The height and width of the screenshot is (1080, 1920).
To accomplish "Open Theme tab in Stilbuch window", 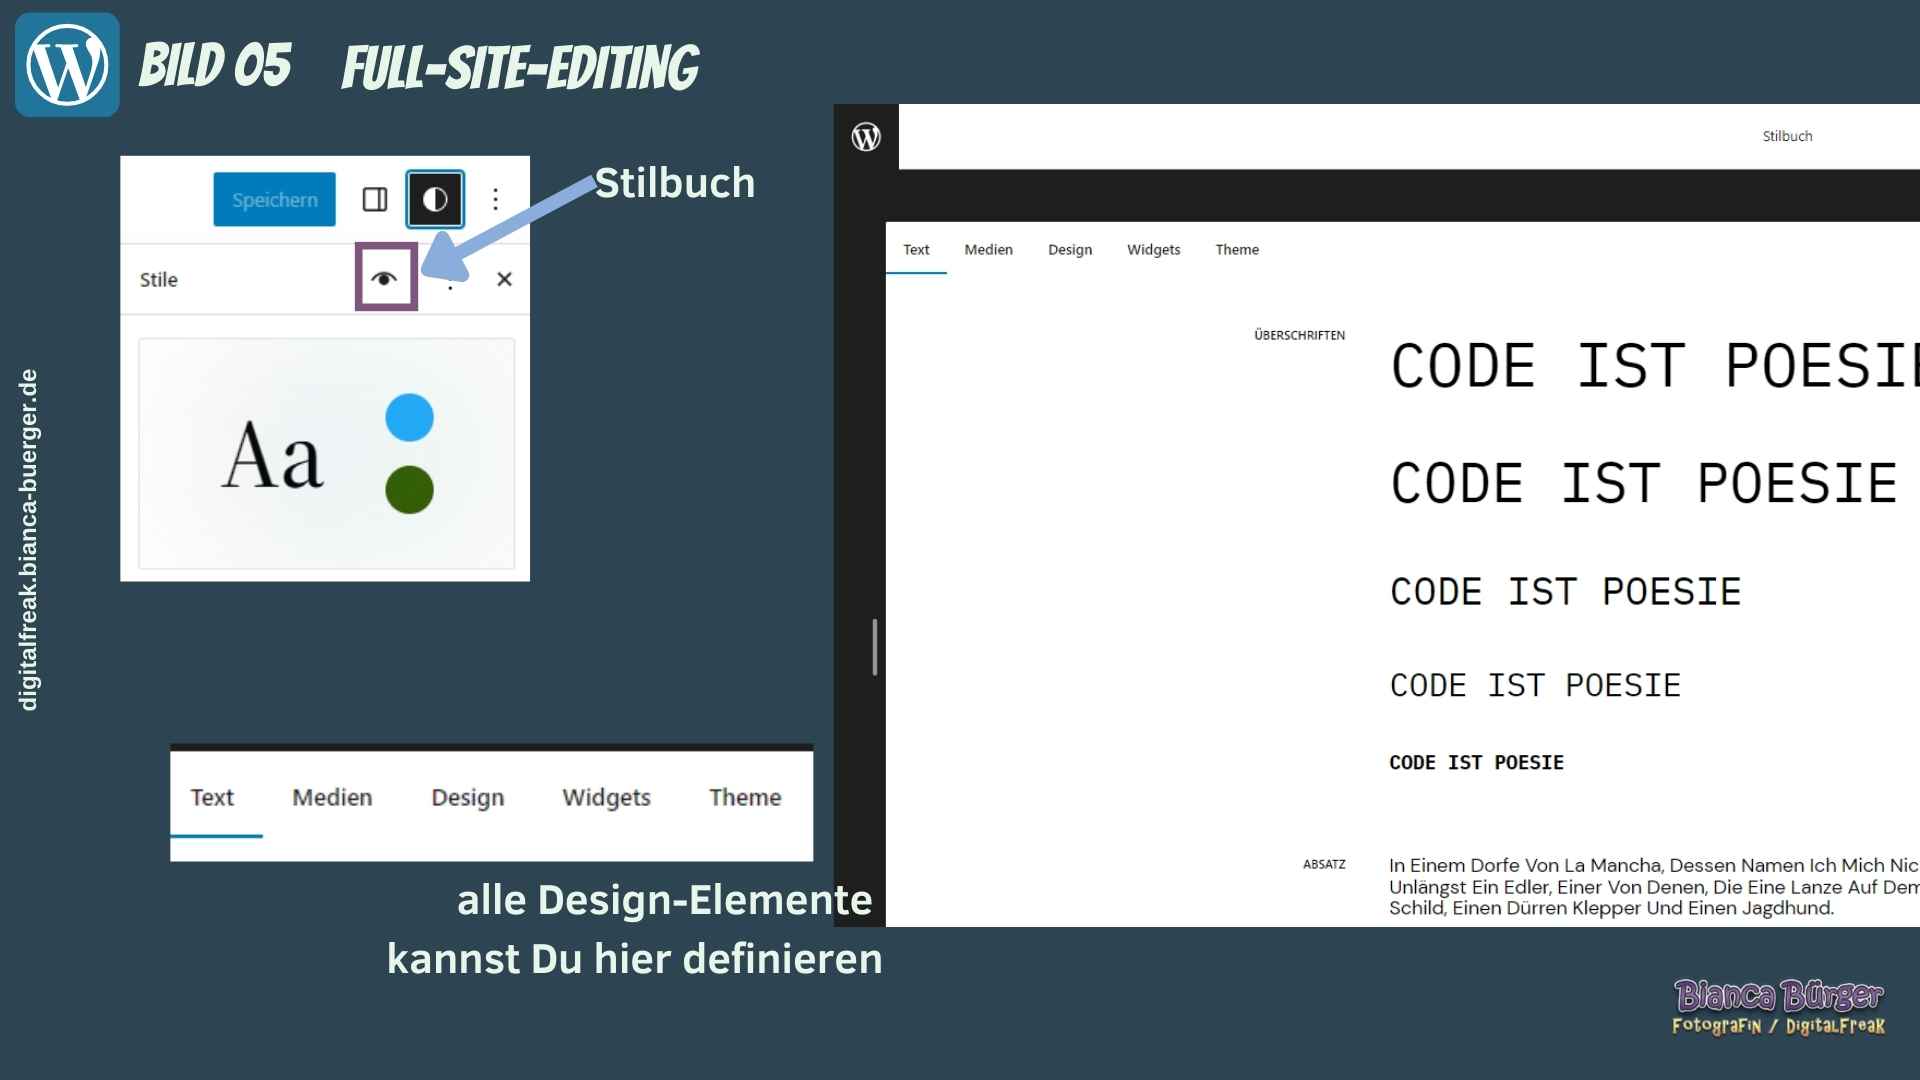I will 1237,250.
